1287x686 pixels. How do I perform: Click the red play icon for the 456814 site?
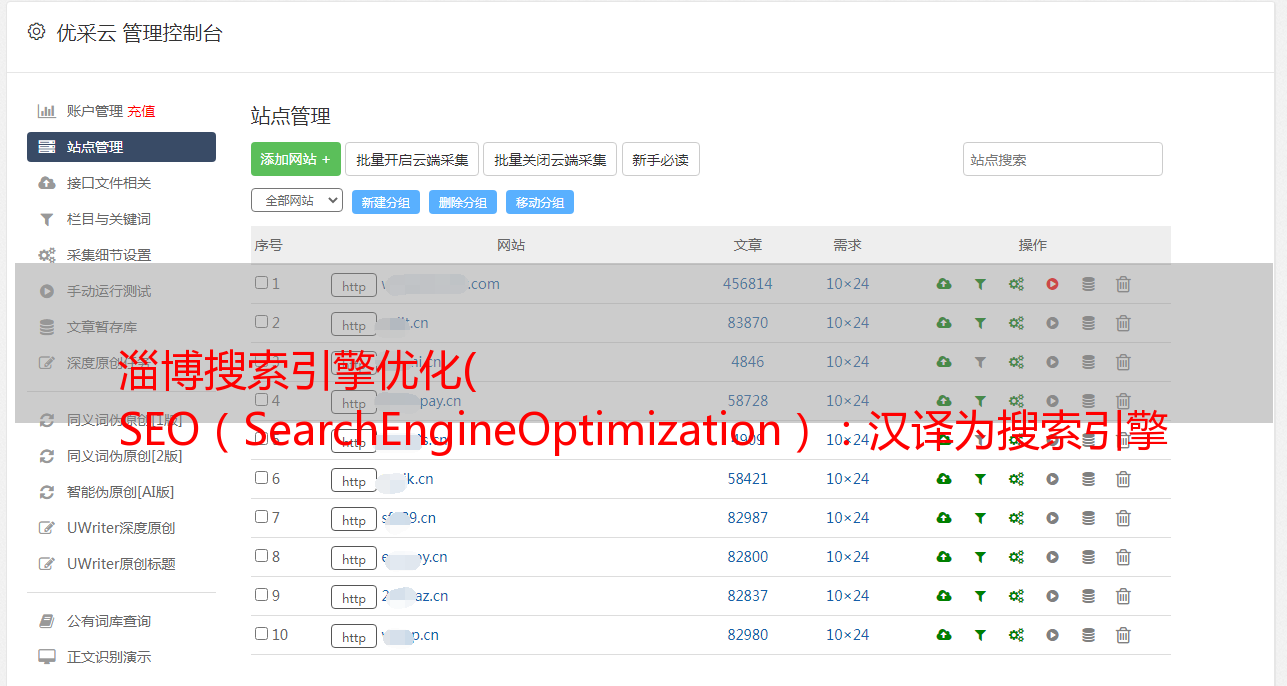pyautogui.click(x=1052, y=284)
